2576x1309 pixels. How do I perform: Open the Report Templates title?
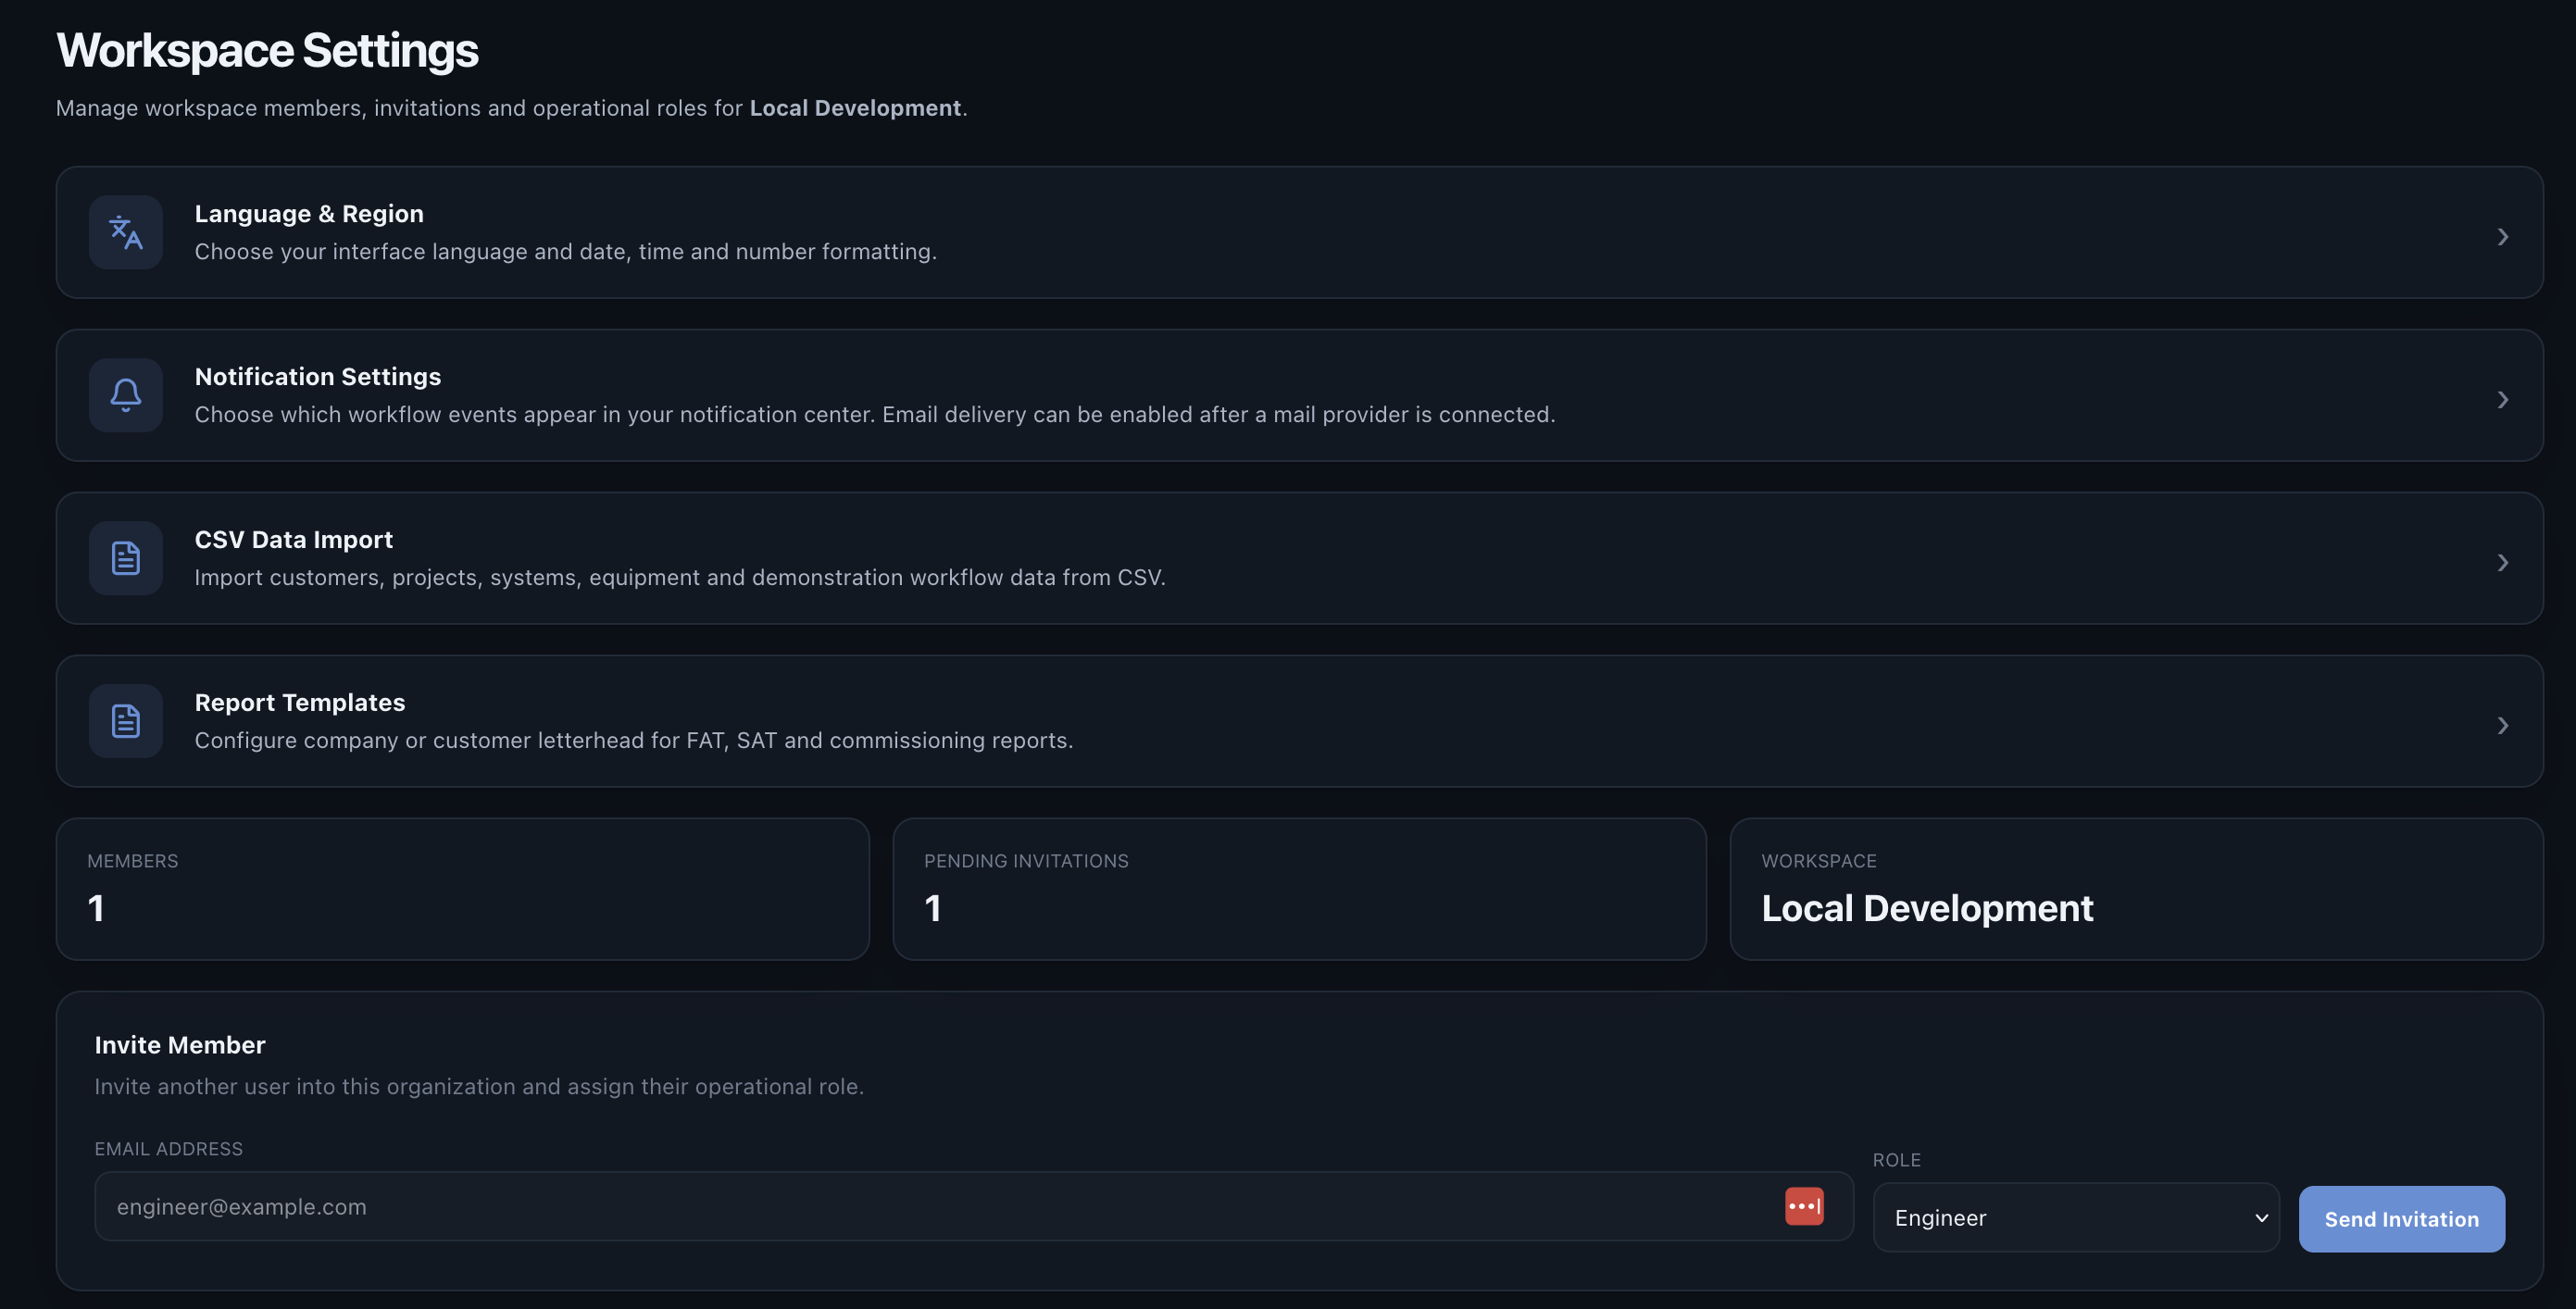pos(300,703)
